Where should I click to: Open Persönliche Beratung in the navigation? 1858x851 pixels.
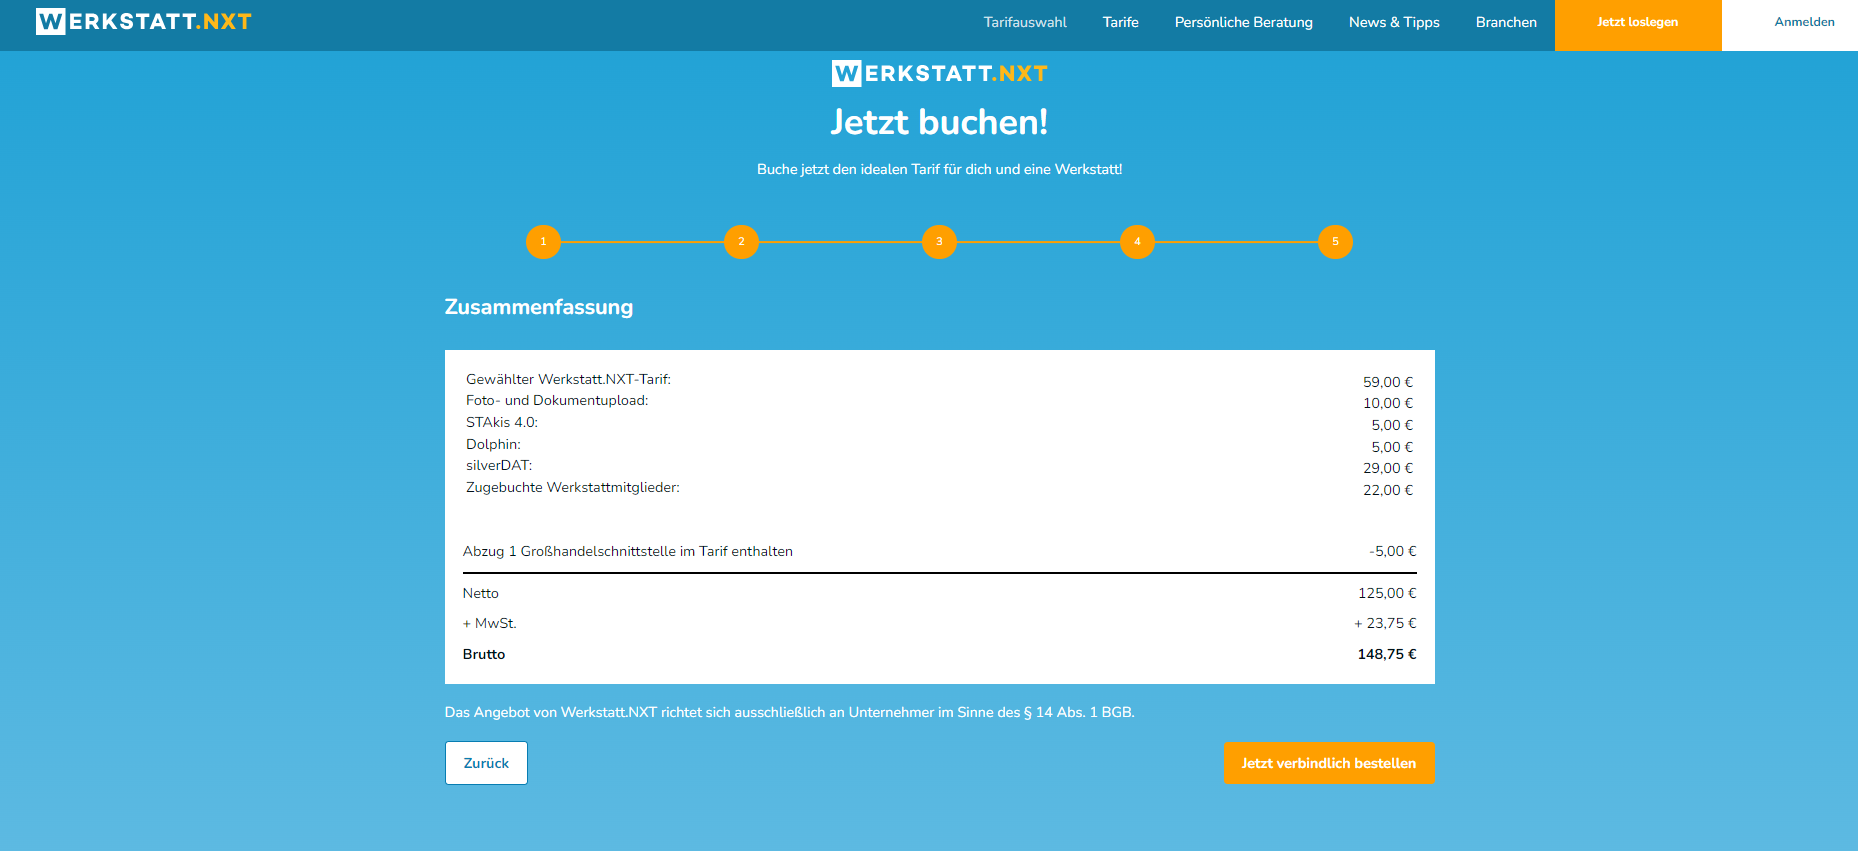(1243, 22)
